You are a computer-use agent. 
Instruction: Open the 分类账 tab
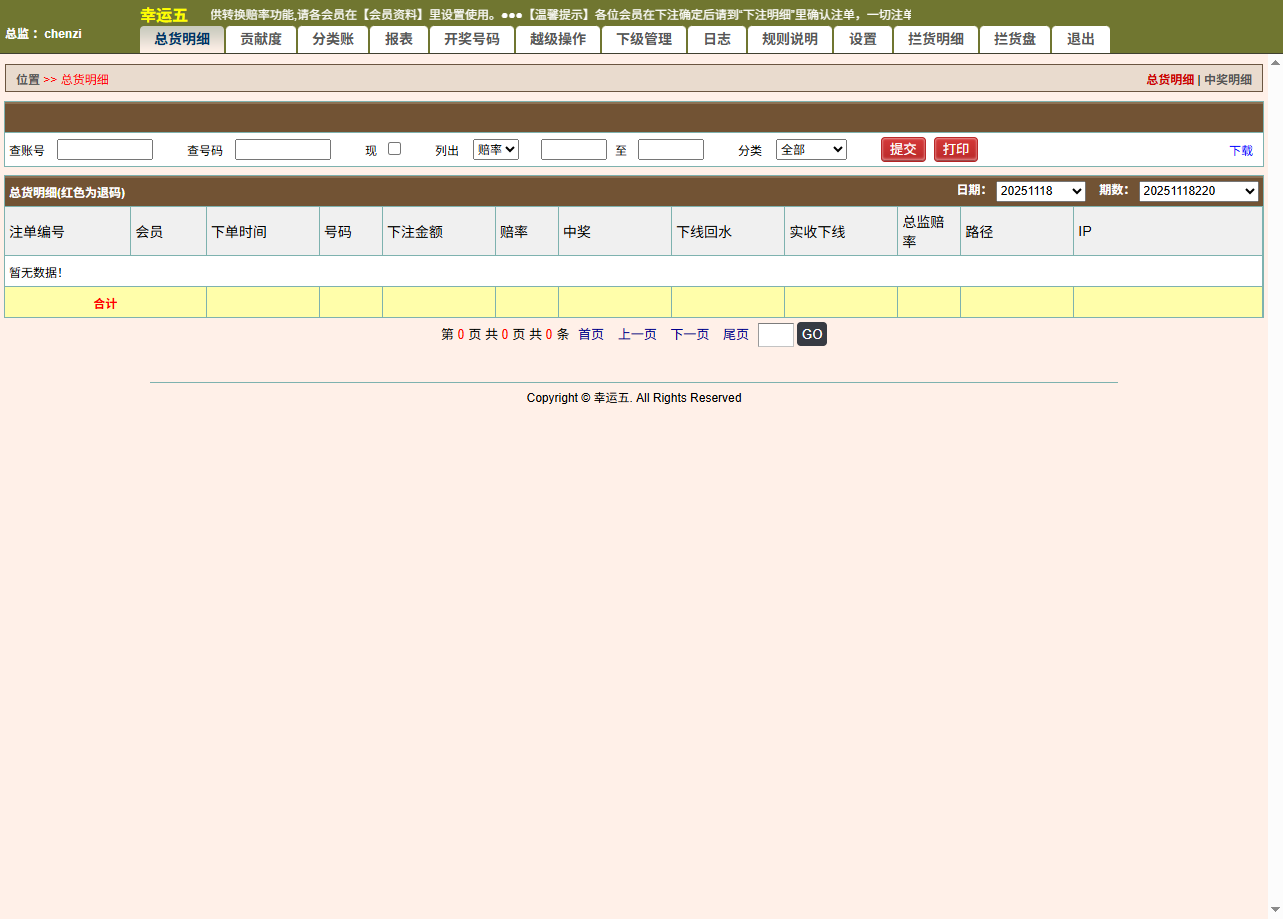(333, 39)
